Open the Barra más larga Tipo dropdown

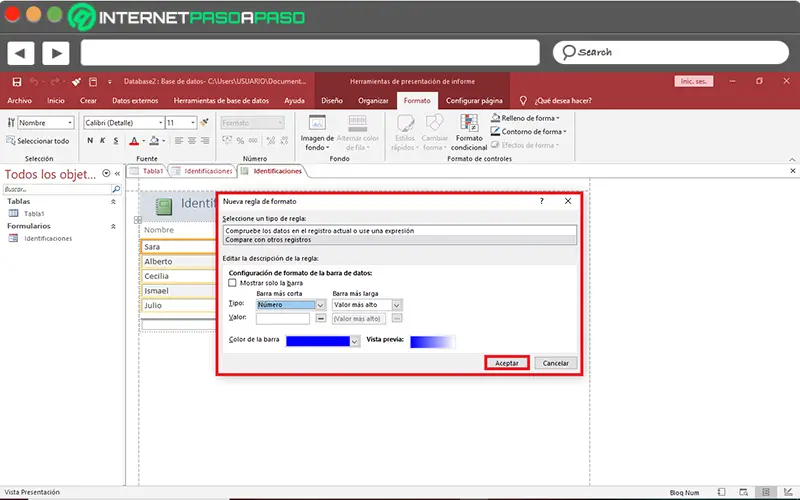click(397, 305)
